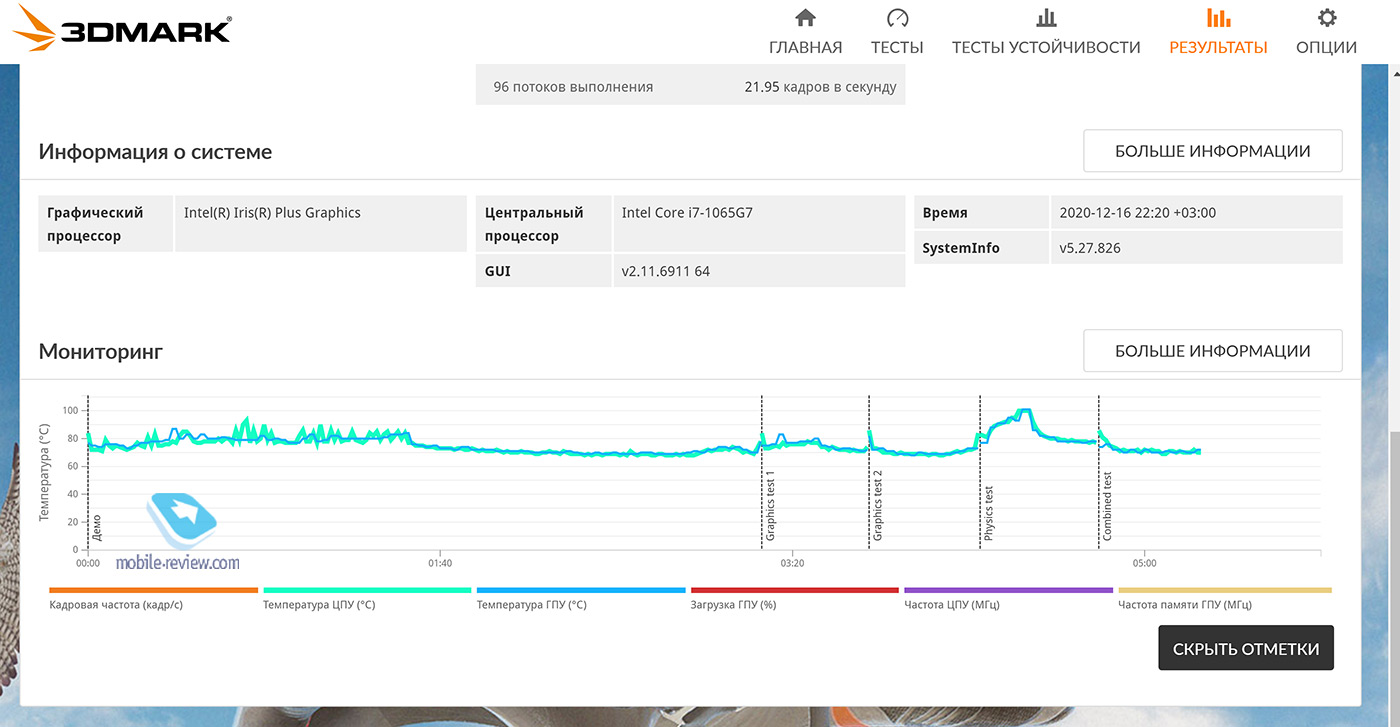1400x727 pixels.
Task: Toggle the purple Частота ЦПУ legend series
Action: click(1008, 598)
